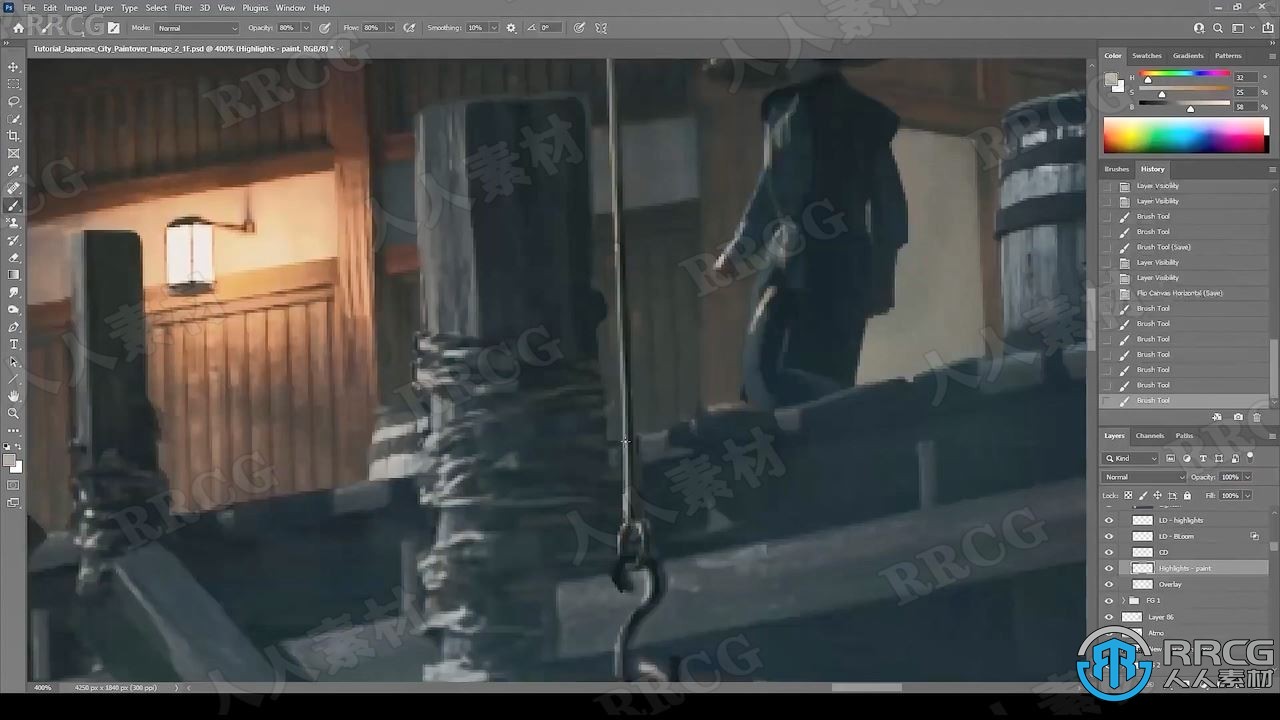
Task: Expand the FG 1 layer group
Action: point(1123,600)
